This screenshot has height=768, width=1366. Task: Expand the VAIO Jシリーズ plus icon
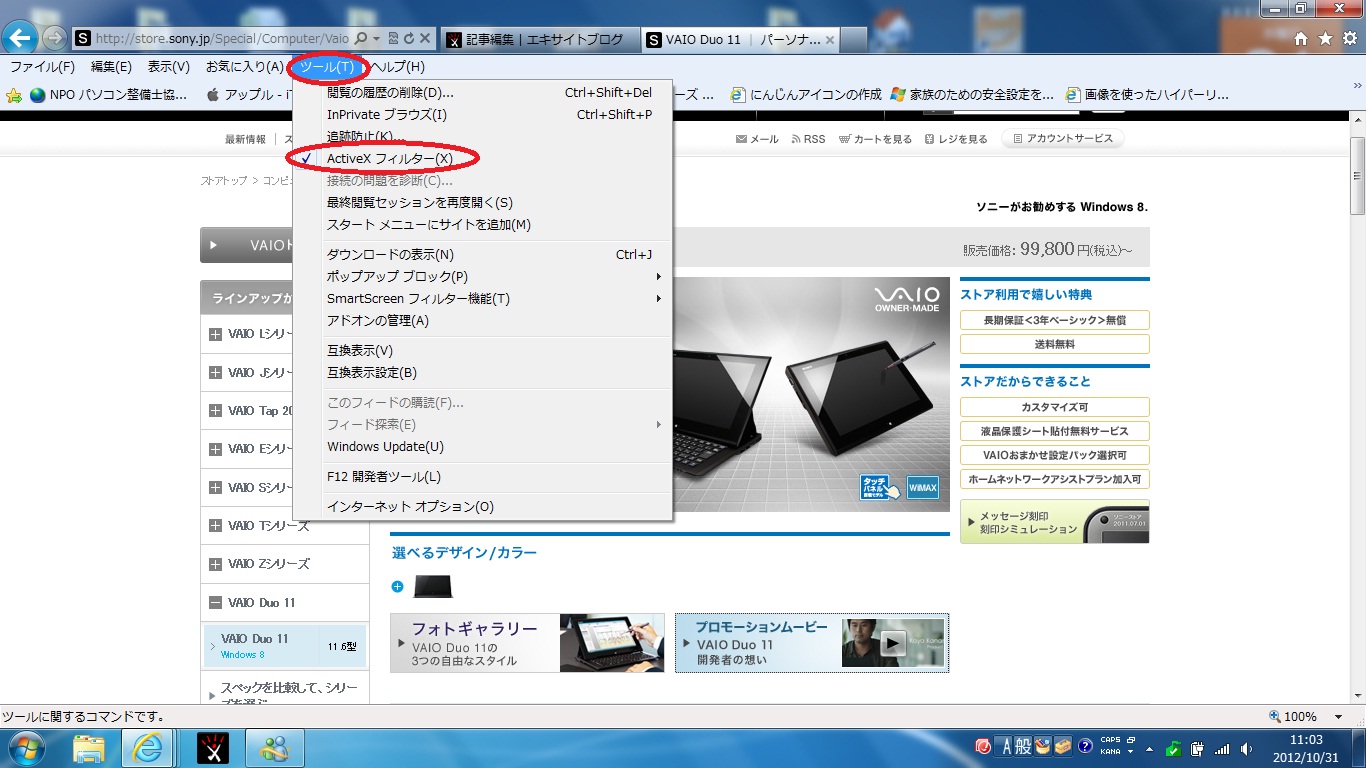tap(215, 373)
